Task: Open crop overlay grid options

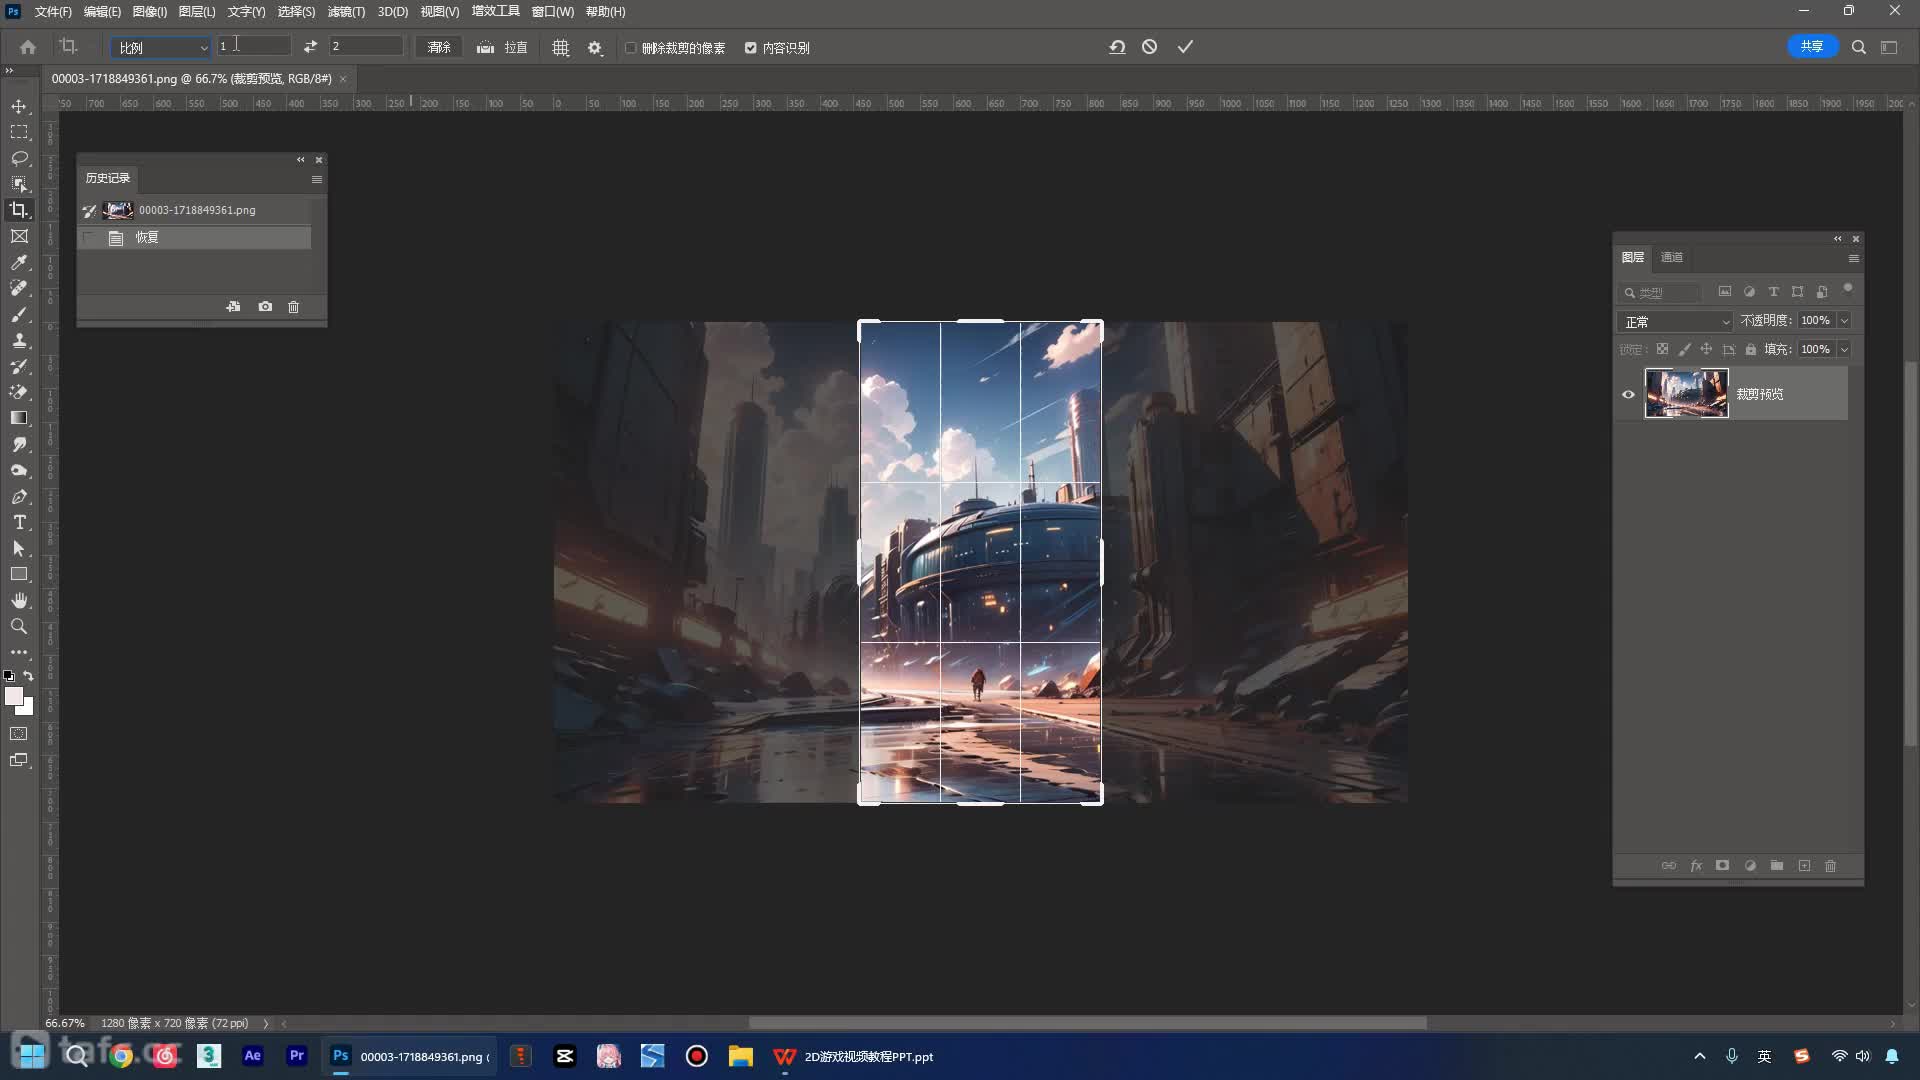Action: [x=561, y=47]
